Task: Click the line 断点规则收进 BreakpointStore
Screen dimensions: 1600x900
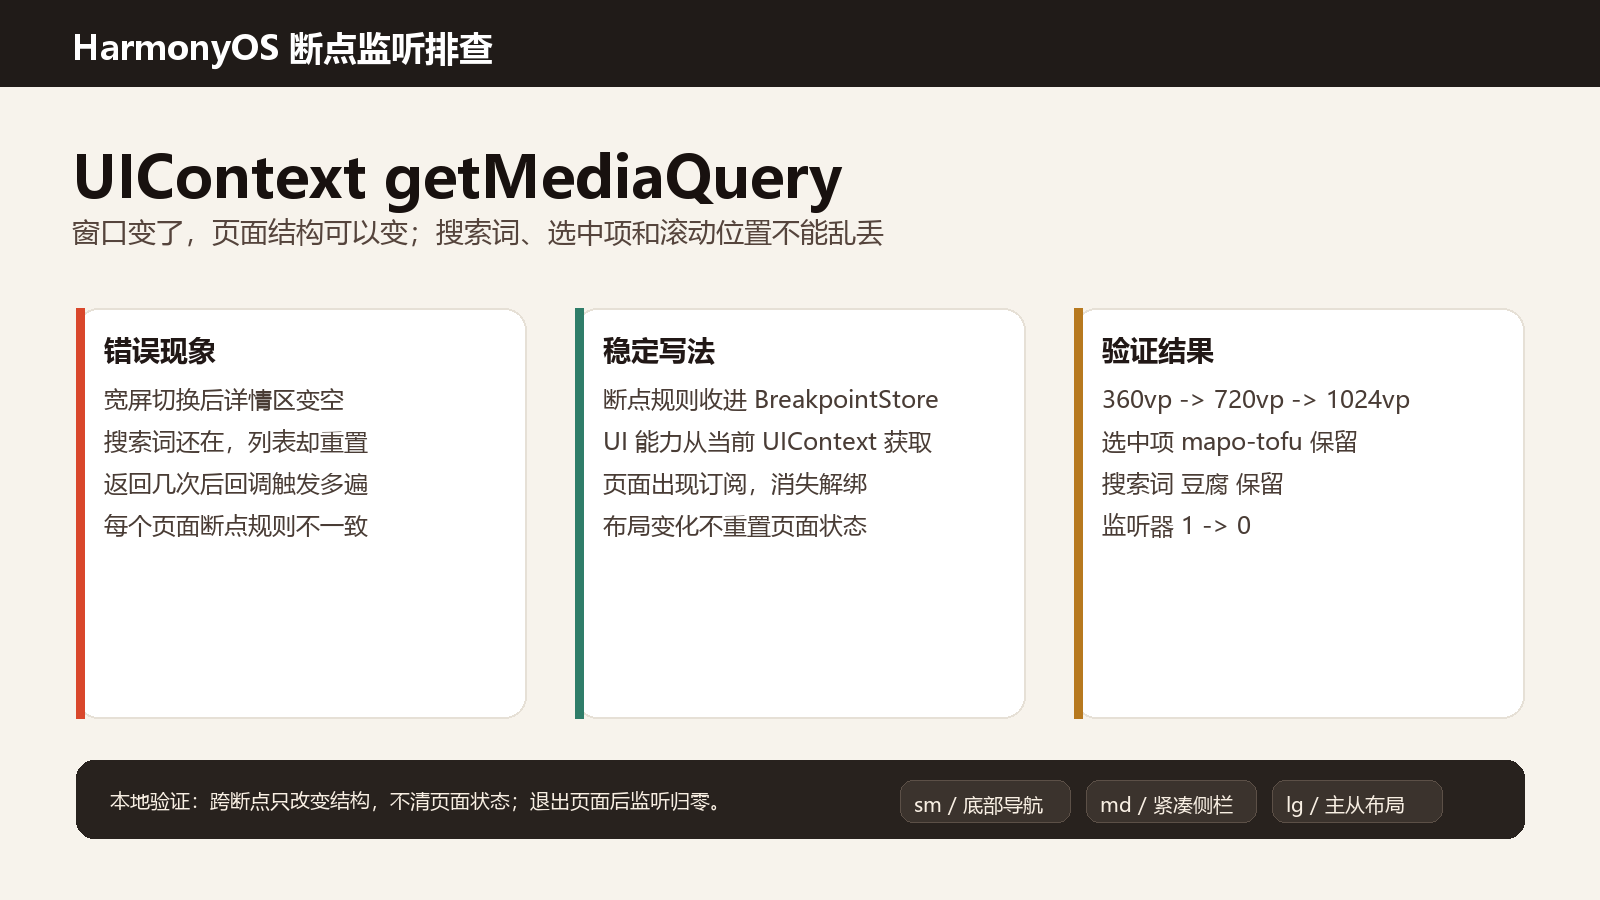Action: (x=770, y=400)
